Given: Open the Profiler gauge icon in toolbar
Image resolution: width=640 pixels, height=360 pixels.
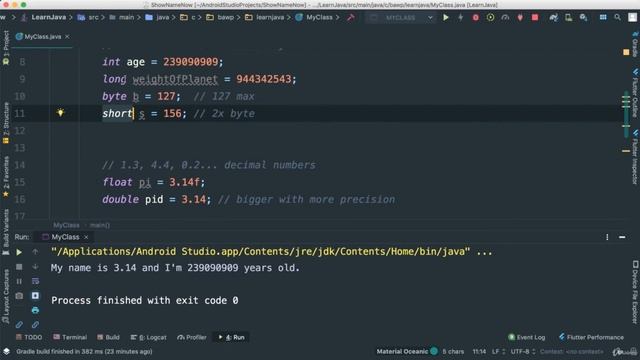Looking at the screenshot, I should click(505, 18).
